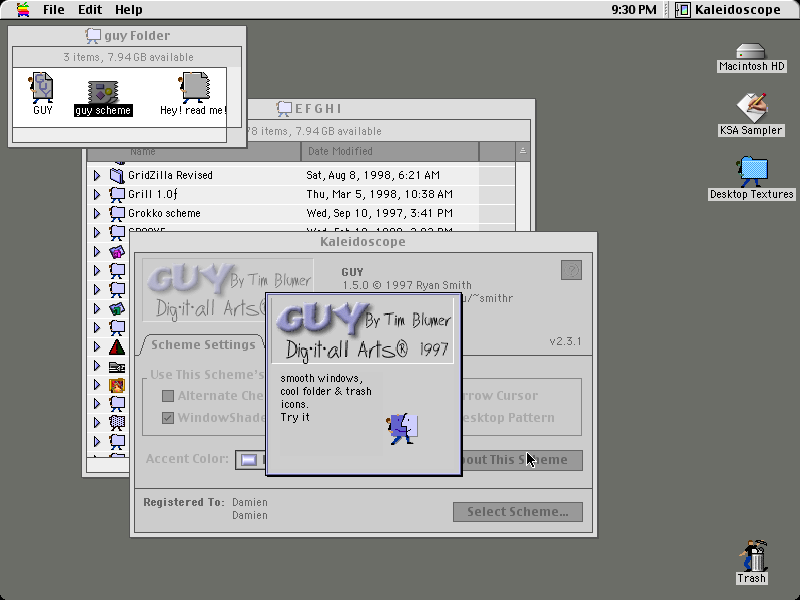This screenshot has width=800, height=600.
Task: Click the guy Folder window title bar
Action: coord(128,36)
